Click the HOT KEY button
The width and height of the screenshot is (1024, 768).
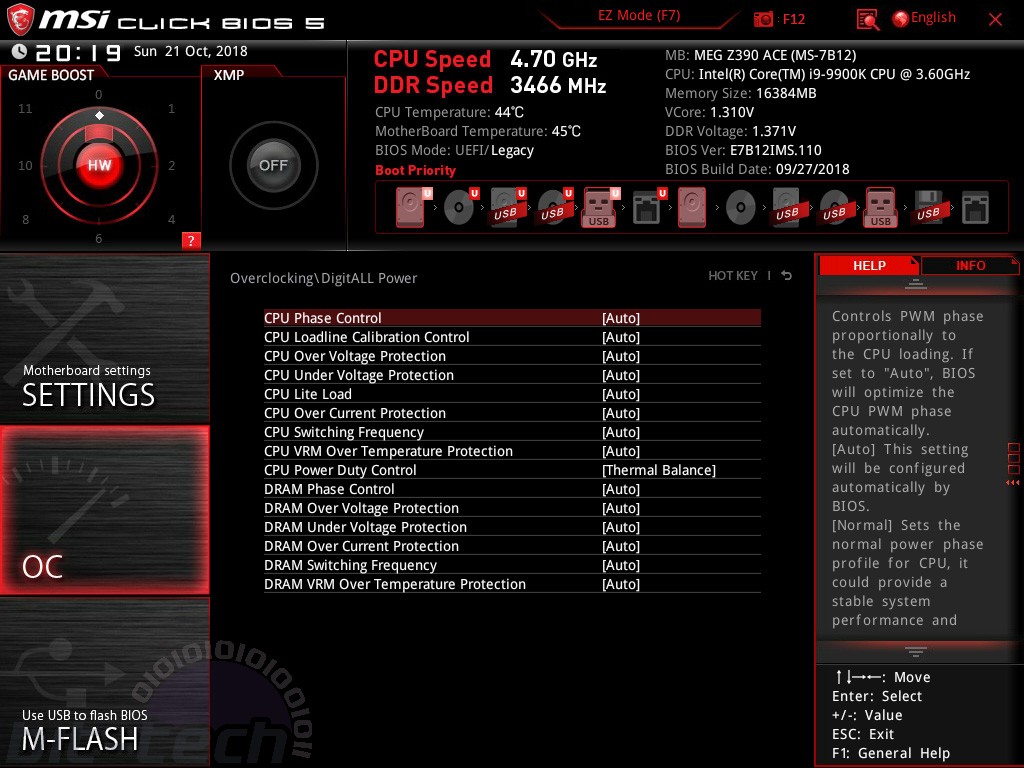point(733,276)
